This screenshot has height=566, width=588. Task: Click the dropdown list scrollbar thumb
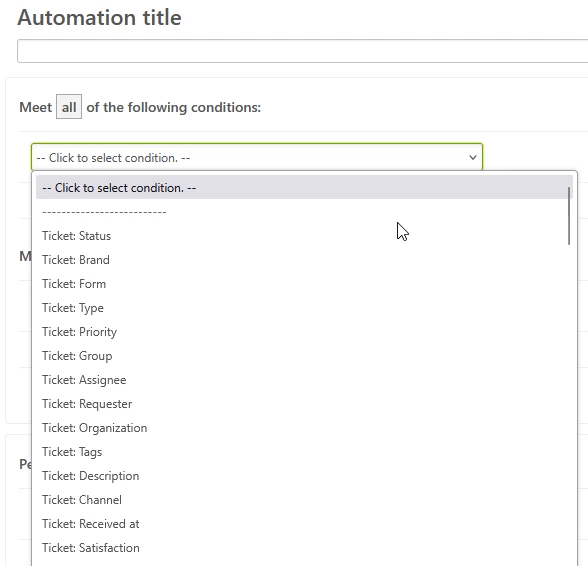pos(569,216)
